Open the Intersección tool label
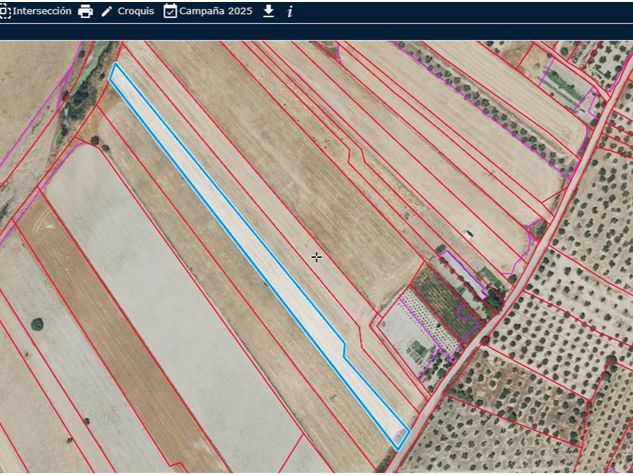633x475 pixels. [x=41, y=11]
